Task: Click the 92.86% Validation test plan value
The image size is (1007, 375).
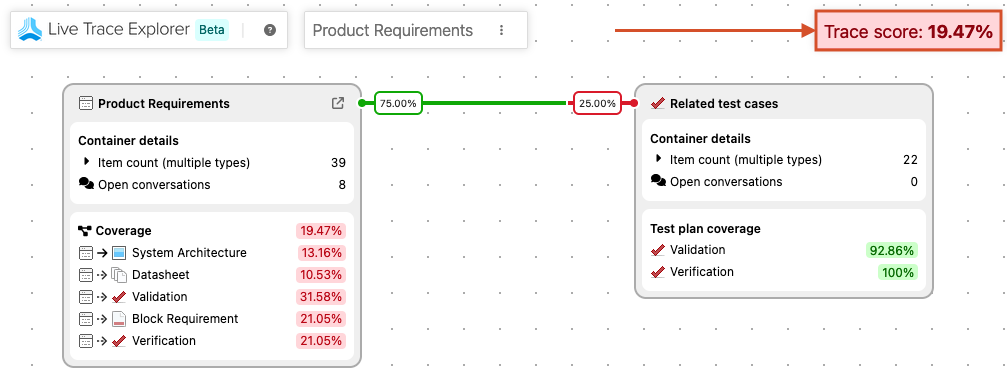Action: [x=892, y=250]
